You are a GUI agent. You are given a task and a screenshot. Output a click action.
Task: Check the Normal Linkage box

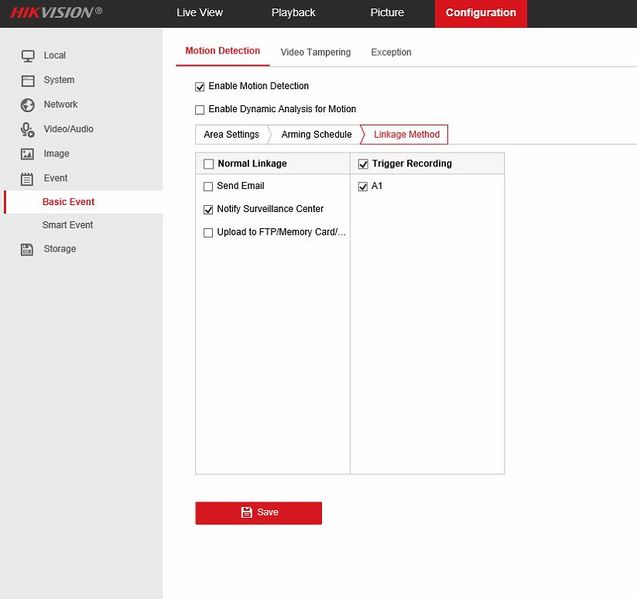[x=208, y=164]
